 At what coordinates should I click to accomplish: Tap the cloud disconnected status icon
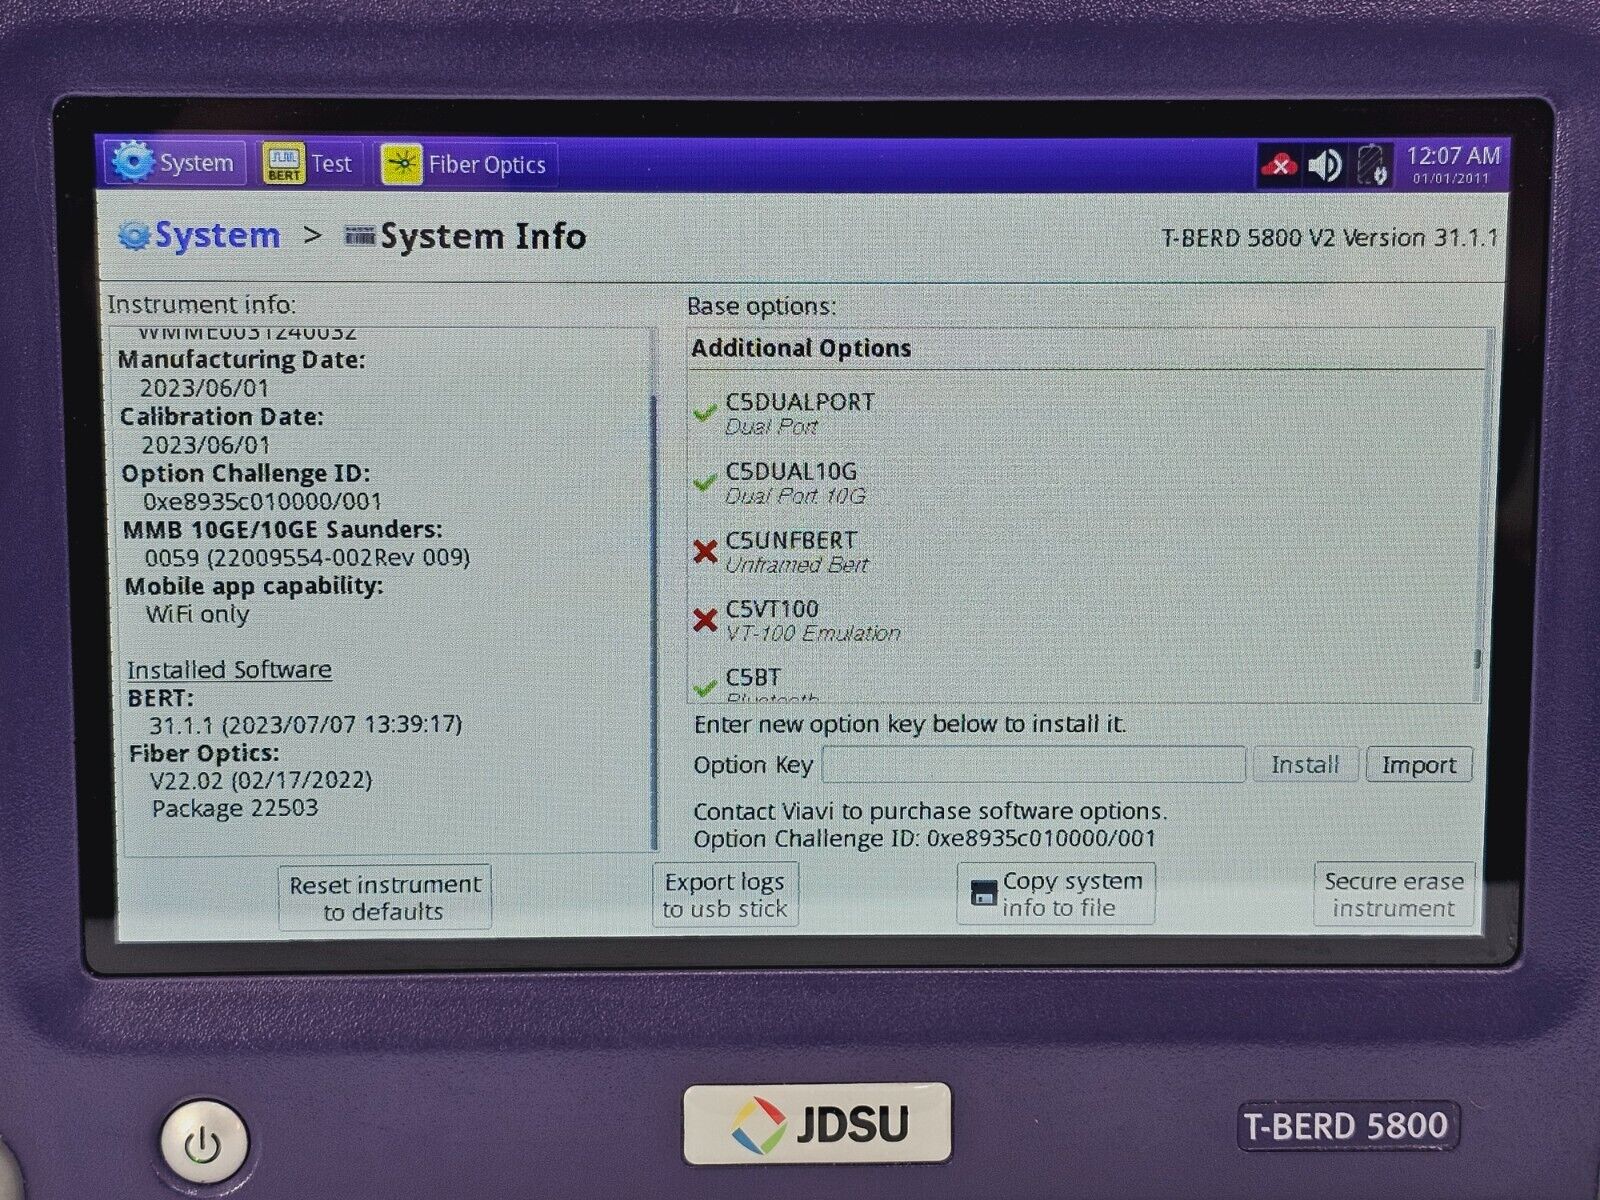1279,165
